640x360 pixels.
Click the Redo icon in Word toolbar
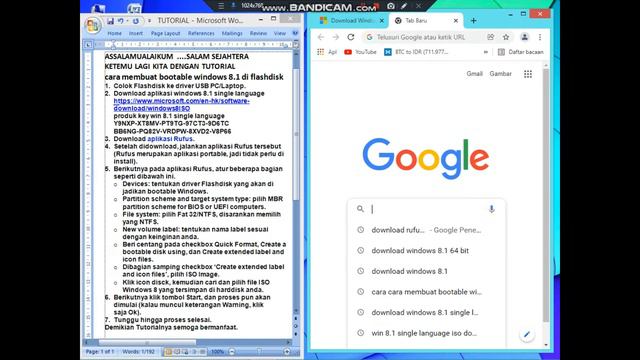pos(136,20)
